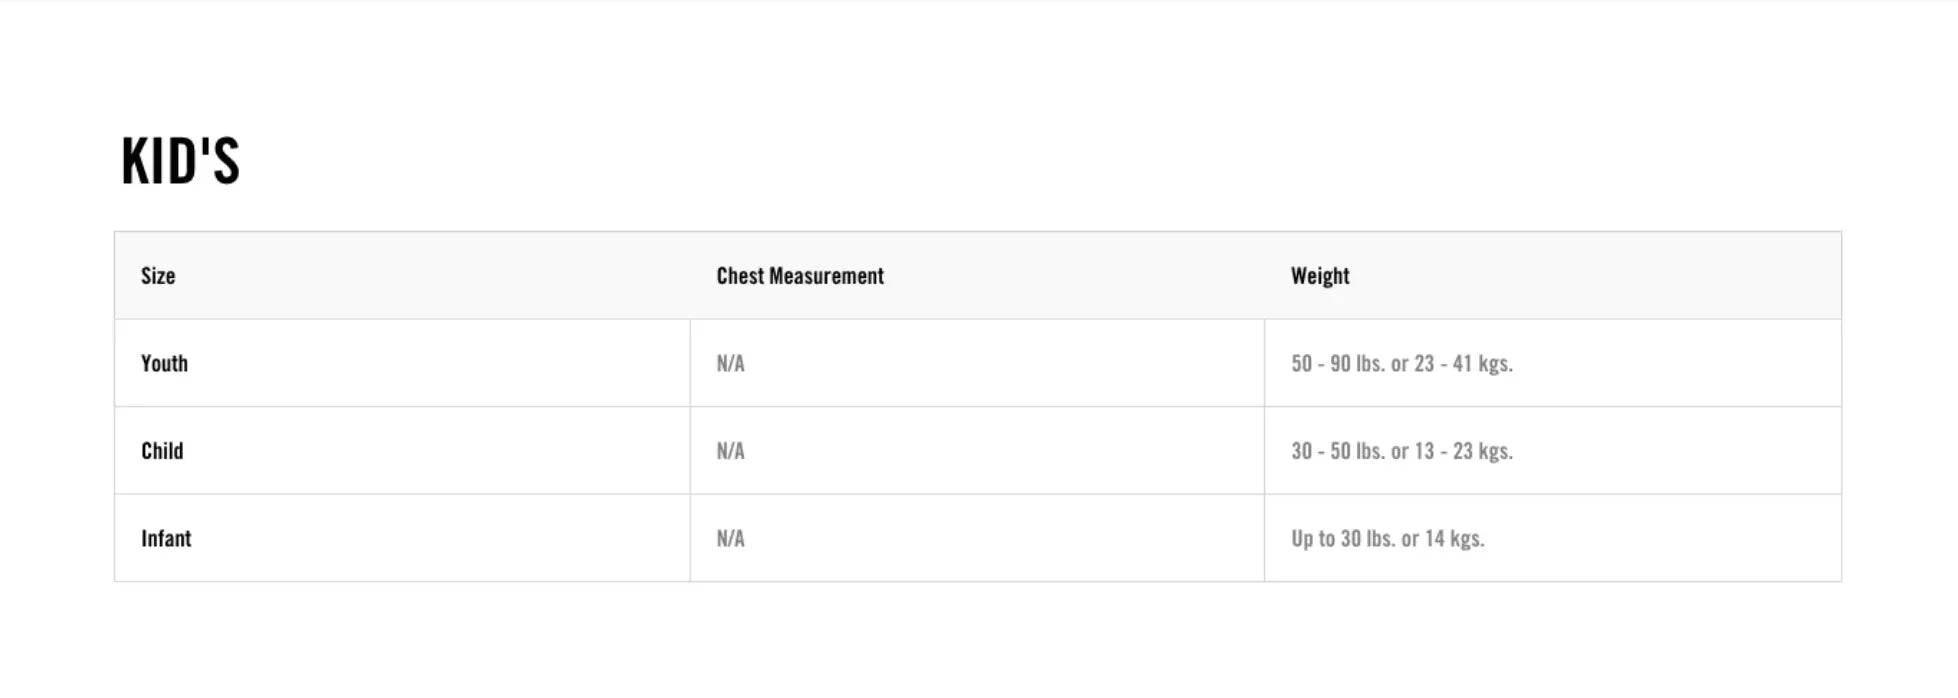Screen dimensions: 1958x698
Task: Click the Weight column header
Action: coord(1320,276)
